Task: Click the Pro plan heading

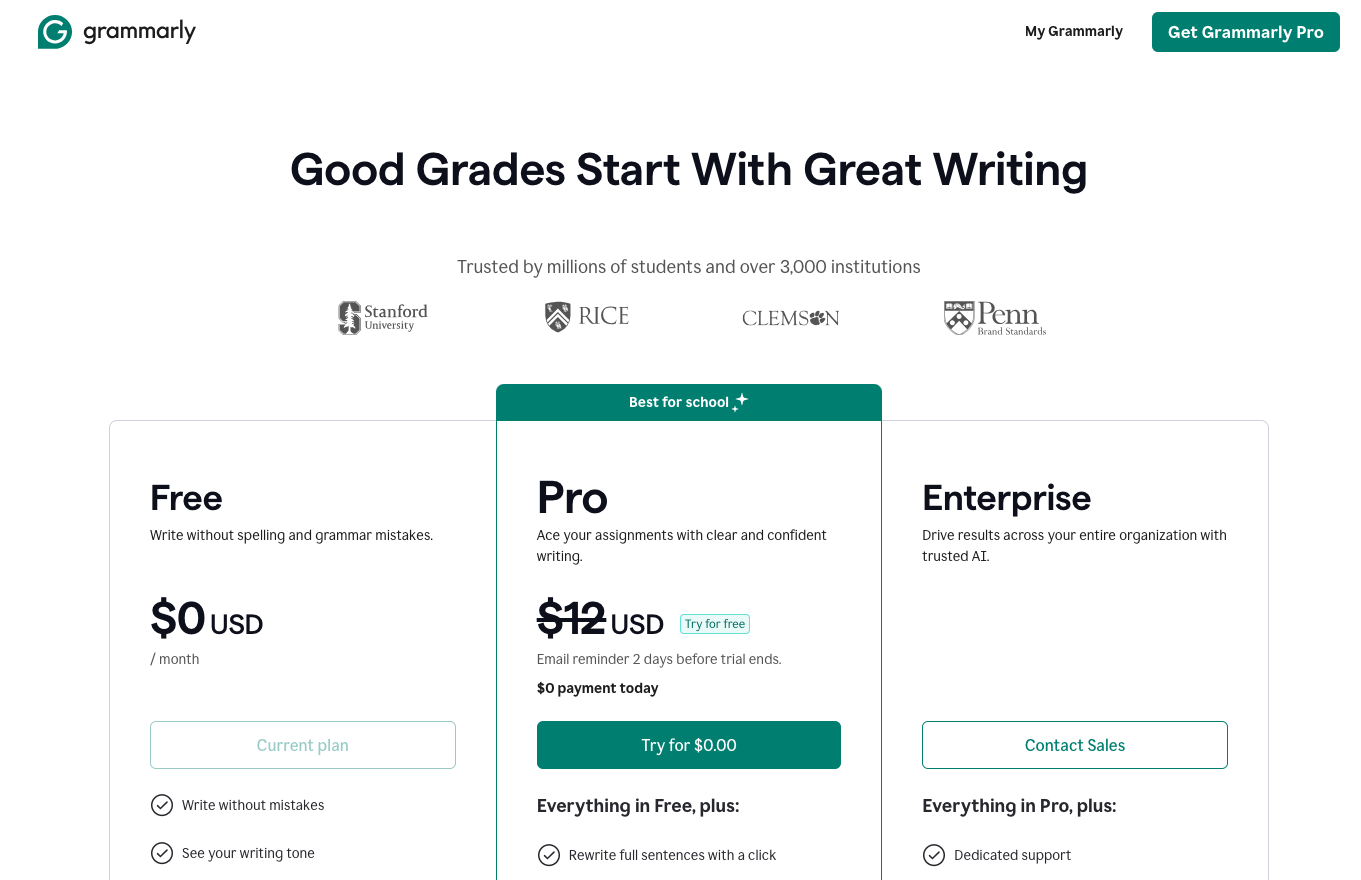Action: click(x=572, y=497)
